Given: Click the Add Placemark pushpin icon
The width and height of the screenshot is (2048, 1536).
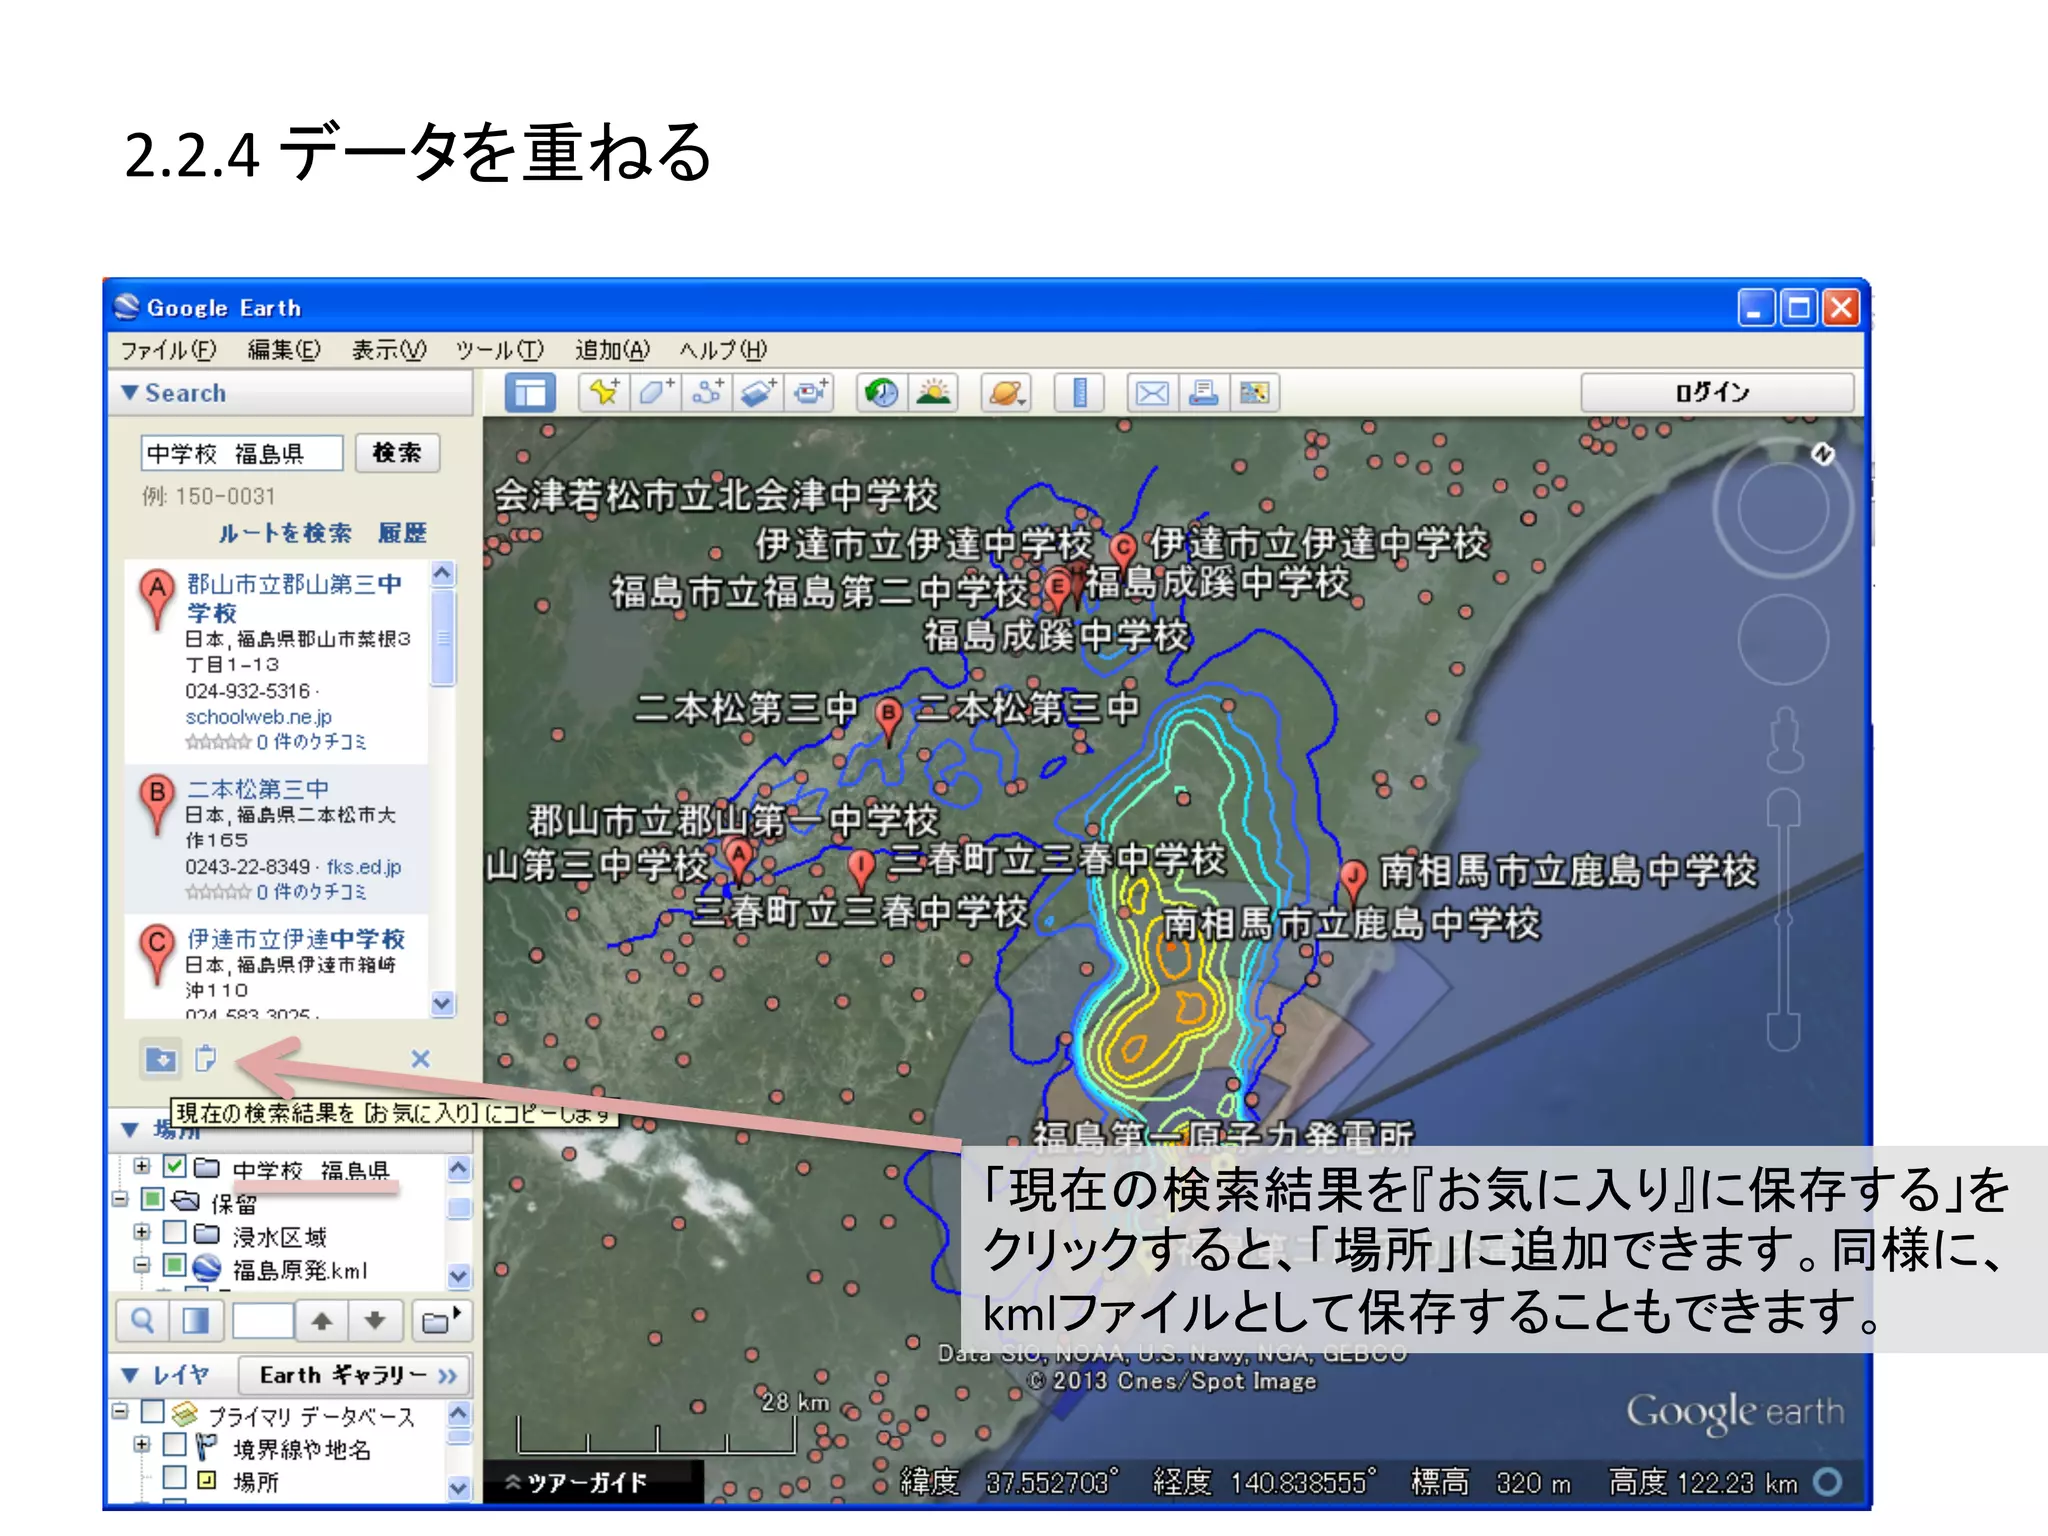Looking at the screenshot, I should click(604, 392).
